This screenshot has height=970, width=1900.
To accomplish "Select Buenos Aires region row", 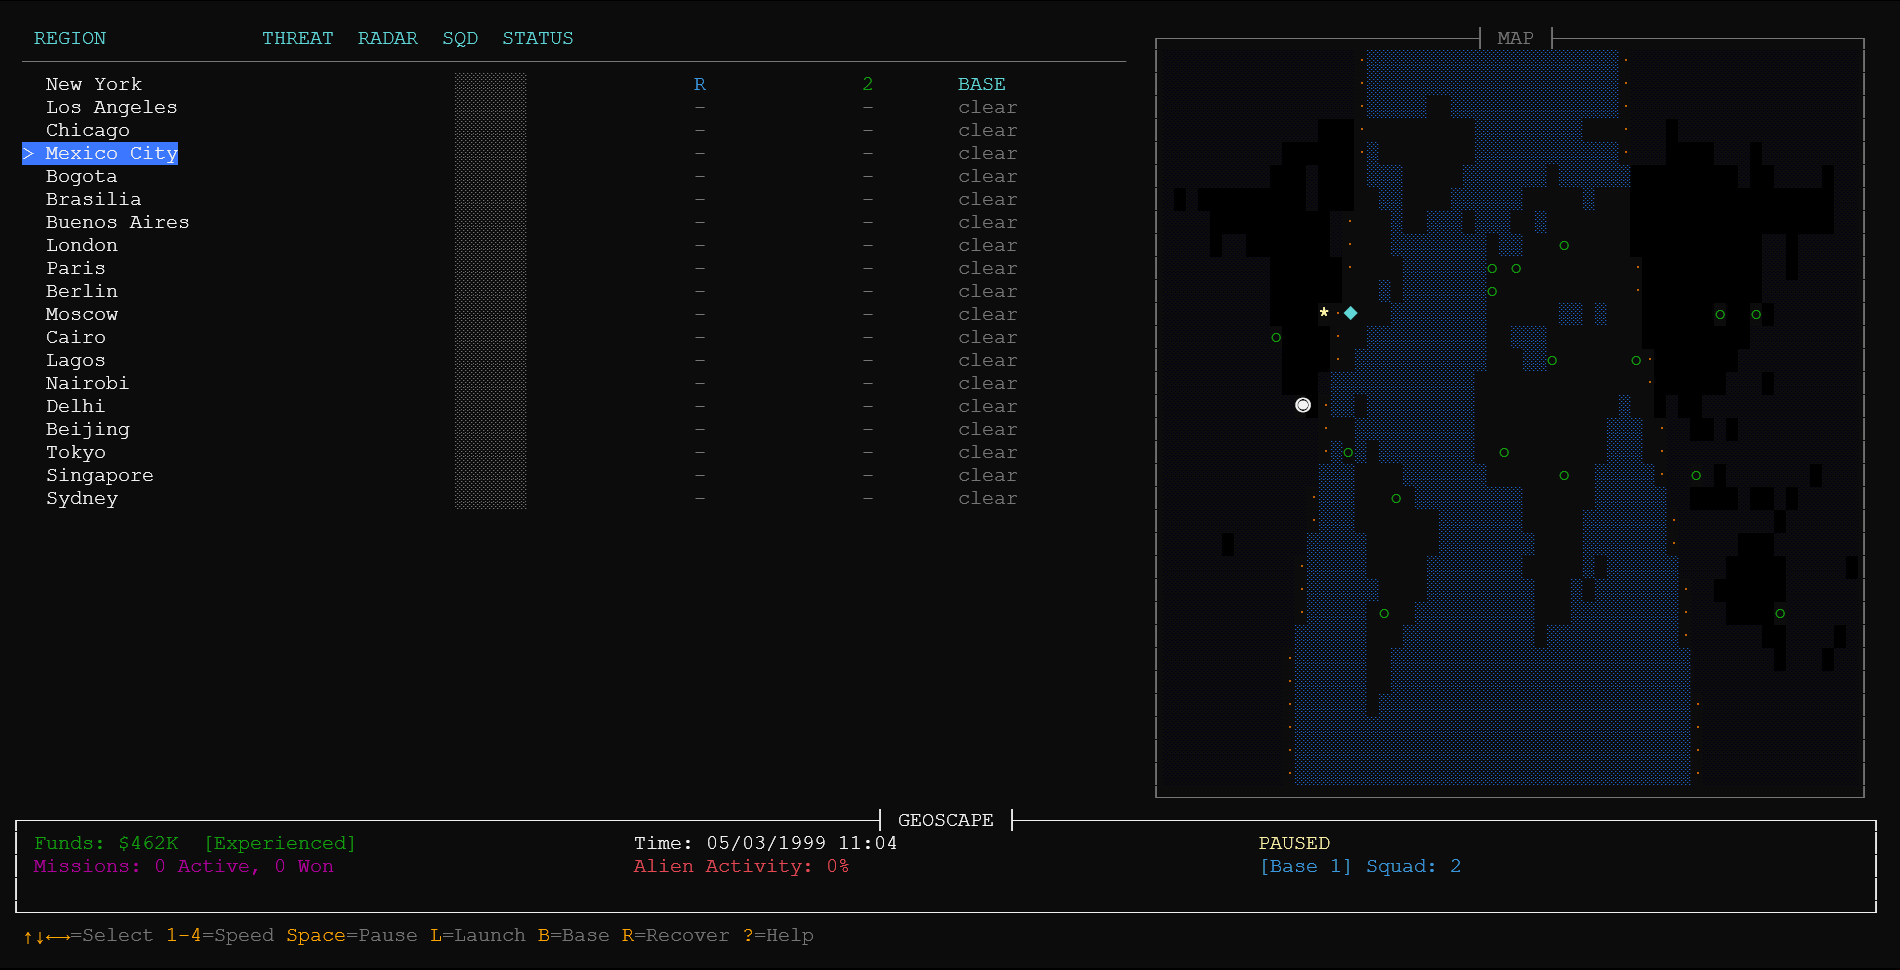I will coord(117,222).
